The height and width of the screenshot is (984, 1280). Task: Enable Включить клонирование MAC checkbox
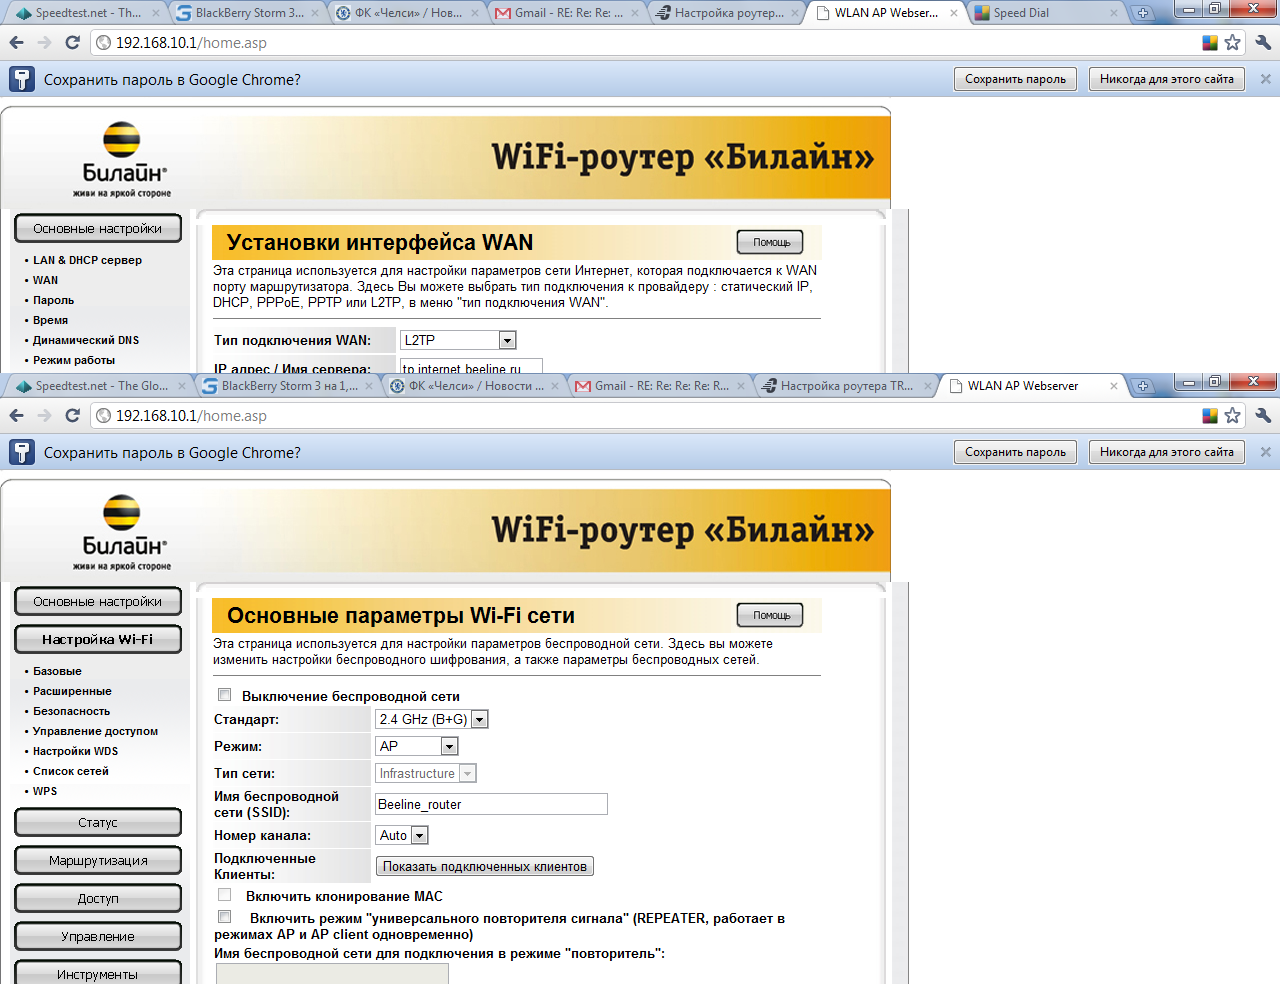pos(224,895)
